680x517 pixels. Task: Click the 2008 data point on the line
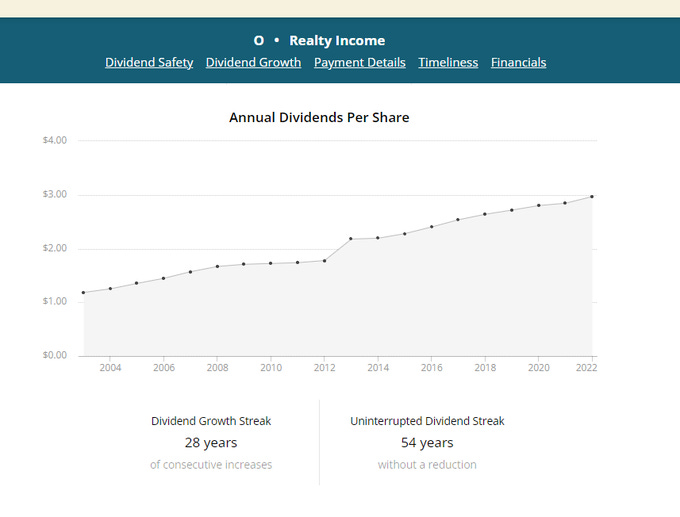217,266
